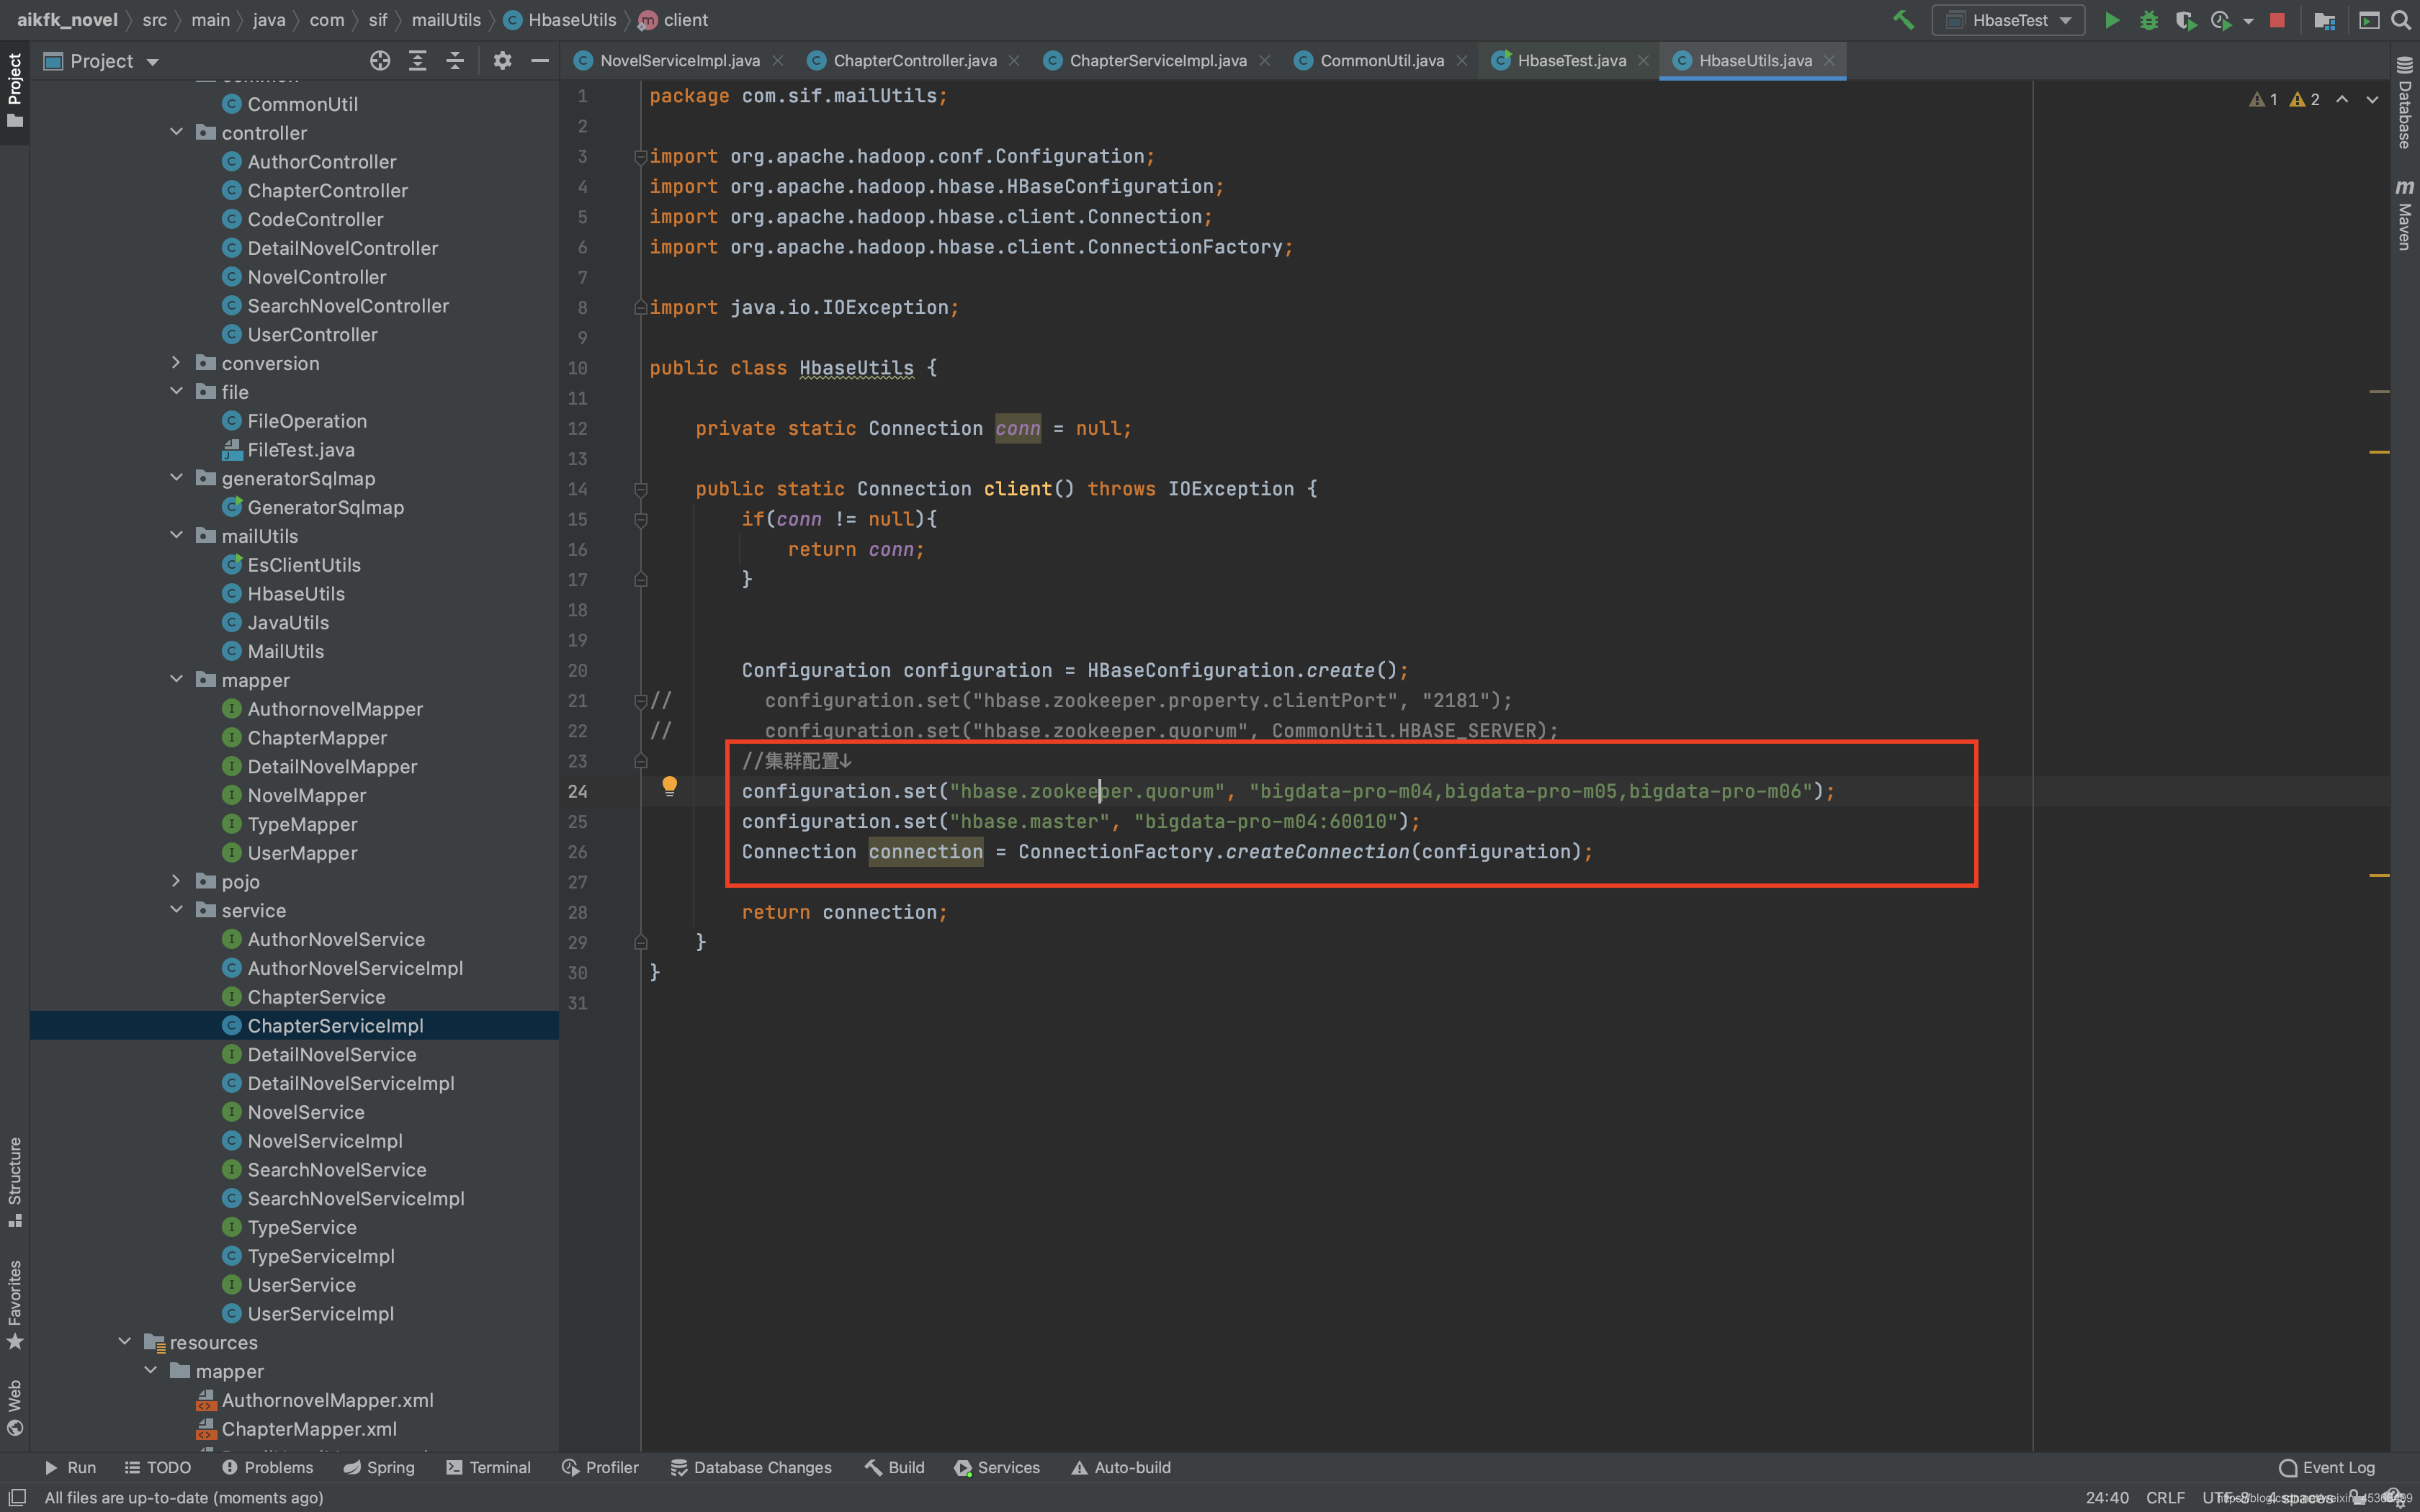Collapse all in Project tree
This screenshot has width=2420, height=1512.
455,61
